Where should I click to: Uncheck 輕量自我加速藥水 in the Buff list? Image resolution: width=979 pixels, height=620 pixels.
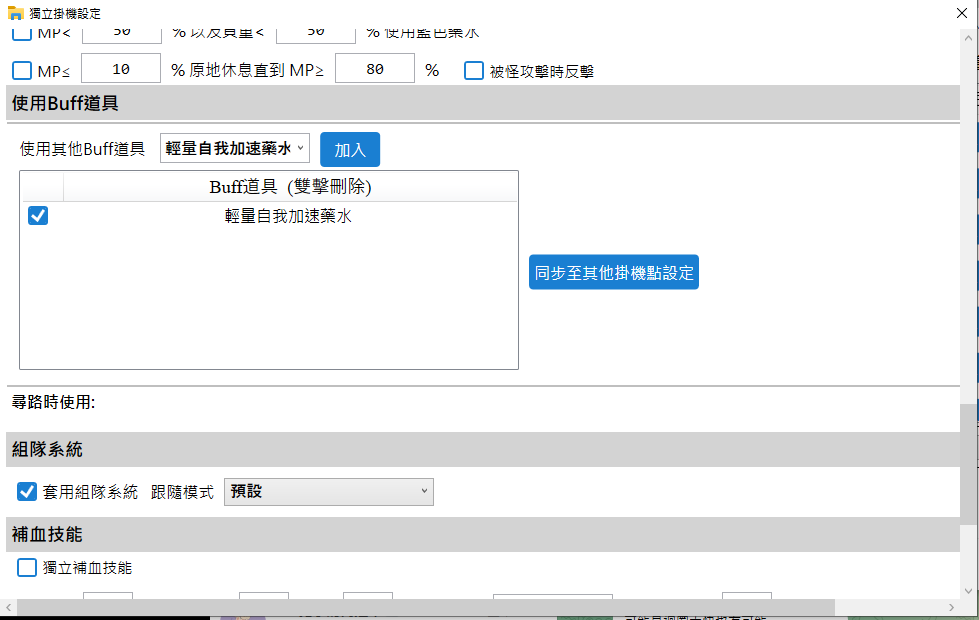pos(38,215)
